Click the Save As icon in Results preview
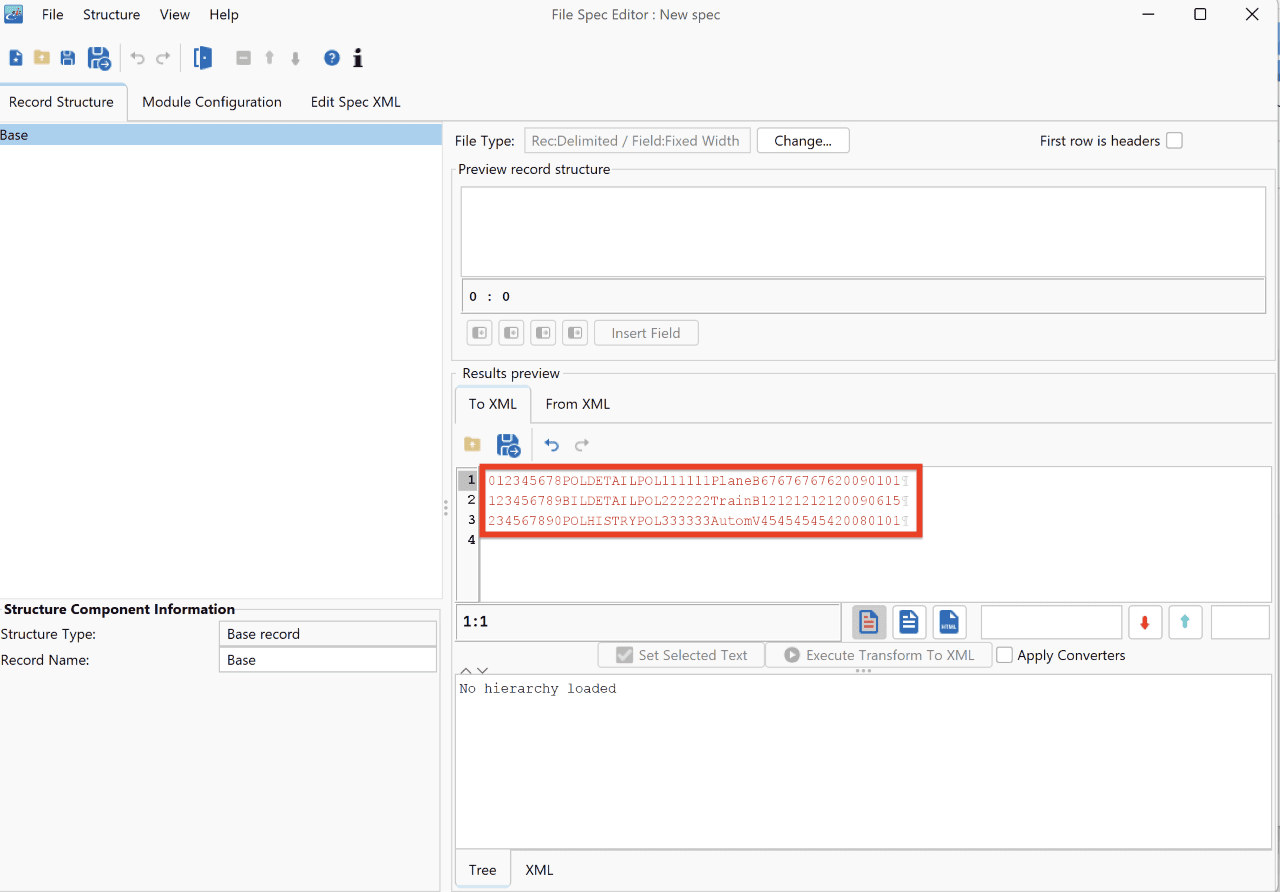This screenshot has width=1280, height=892. [x=508, y=444]
